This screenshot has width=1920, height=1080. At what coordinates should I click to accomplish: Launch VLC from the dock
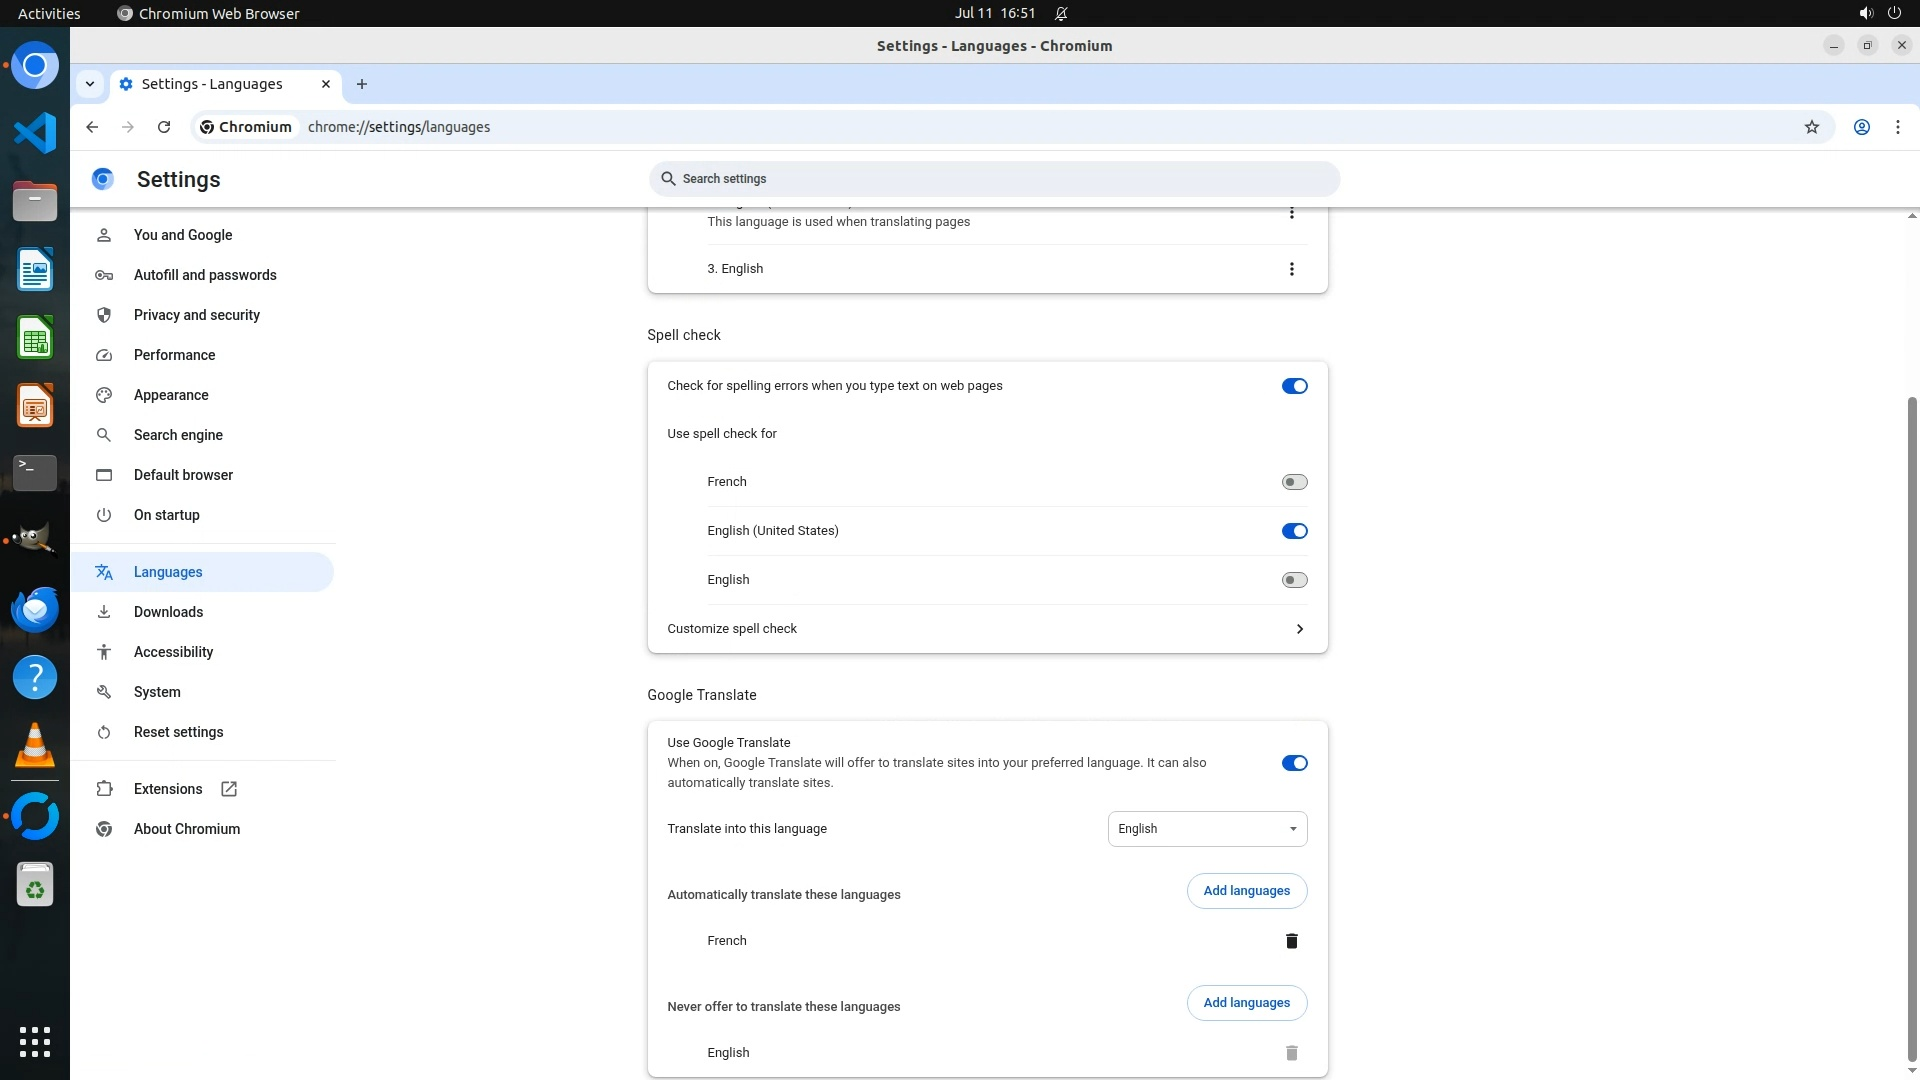[x=35, y=746]
